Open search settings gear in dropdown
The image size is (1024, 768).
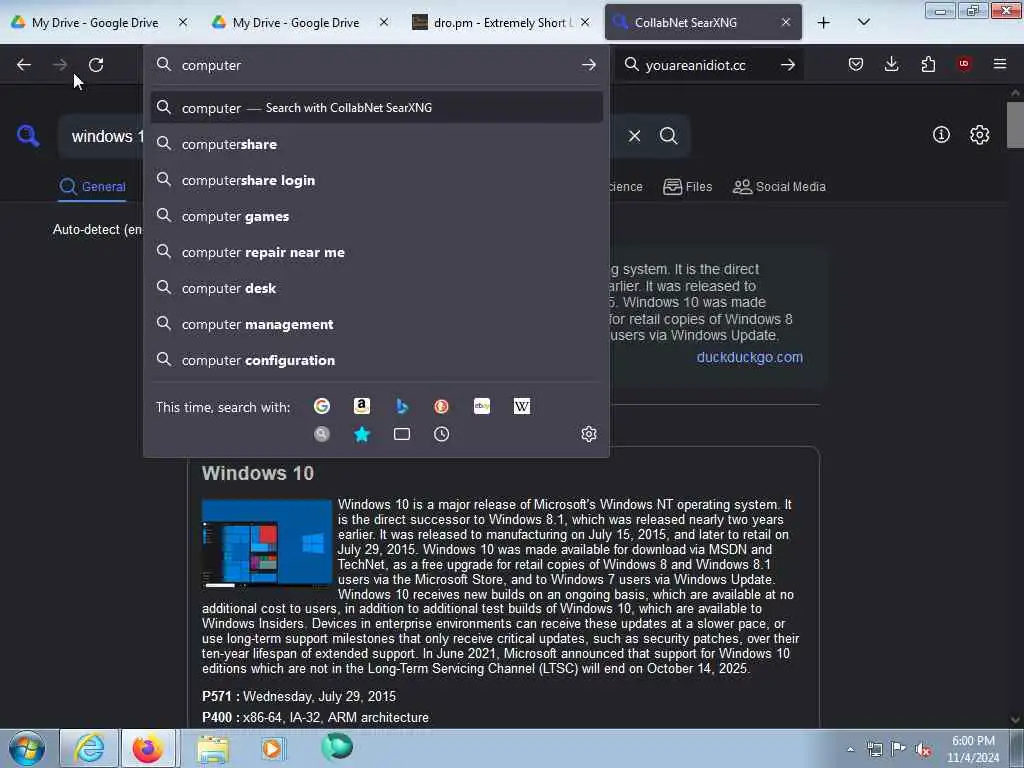[x=588, y=434]
